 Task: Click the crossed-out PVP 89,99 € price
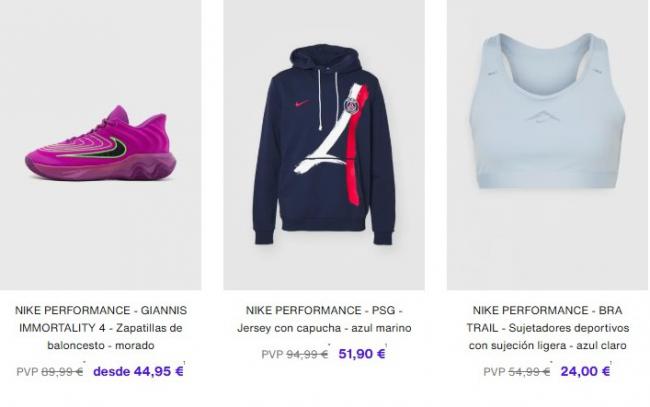pyautogui.click(x=50, y=372)
